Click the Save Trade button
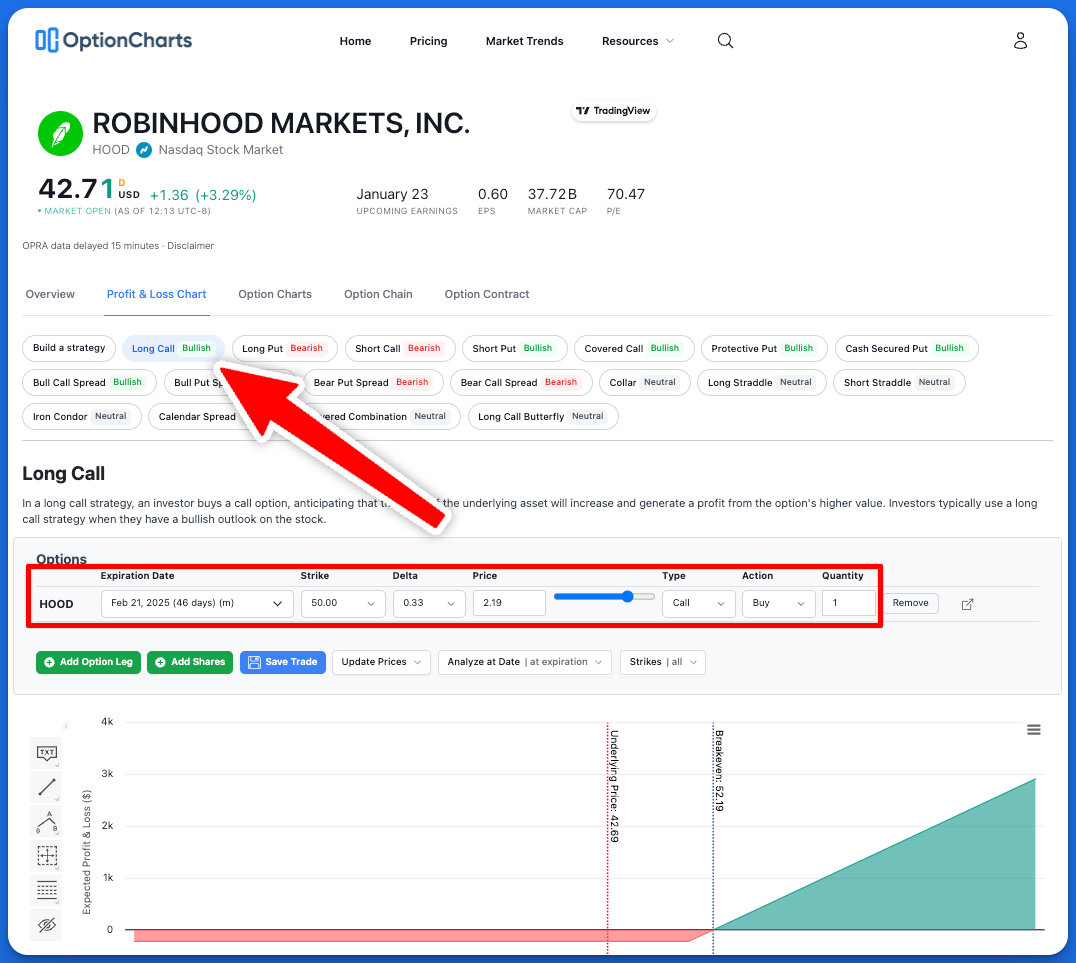1076x963 pixels. (x=282, y=662)
